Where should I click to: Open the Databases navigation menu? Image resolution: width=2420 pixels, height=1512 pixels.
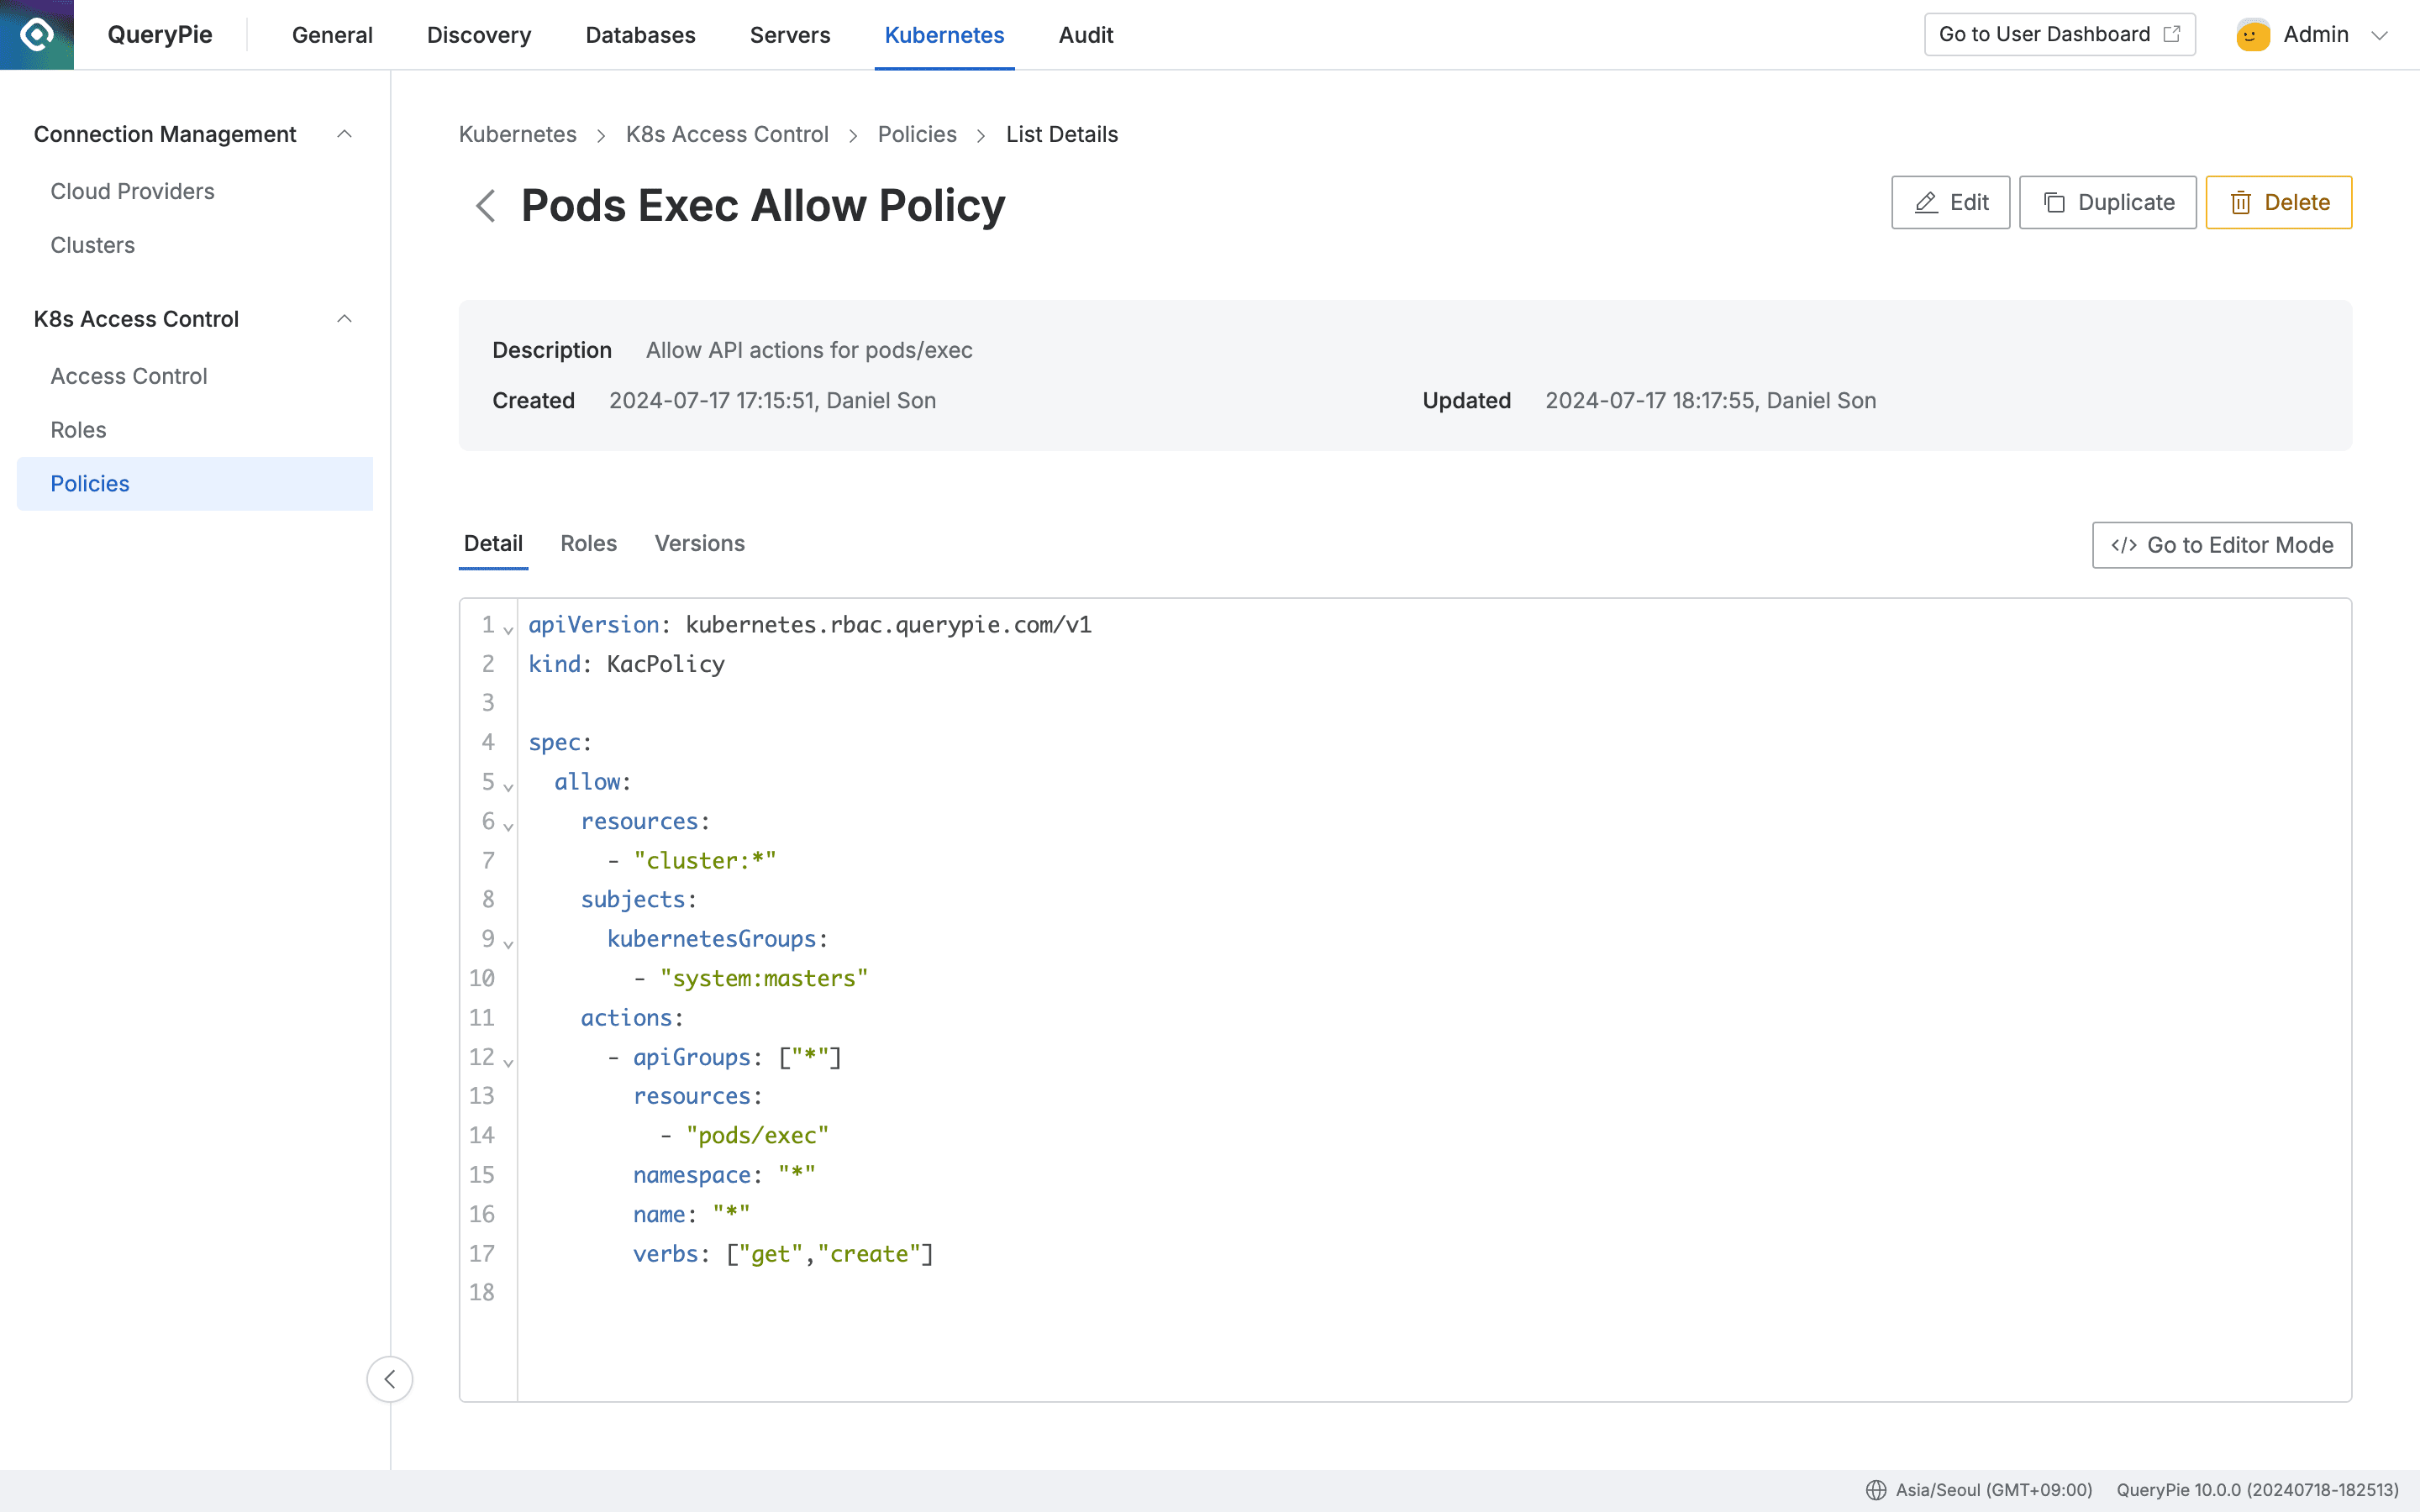tap(640, 34)
